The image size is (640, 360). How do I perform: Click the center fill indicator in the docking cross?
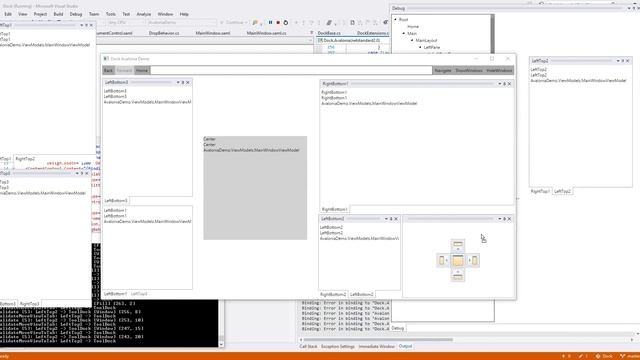pos(458,260)
